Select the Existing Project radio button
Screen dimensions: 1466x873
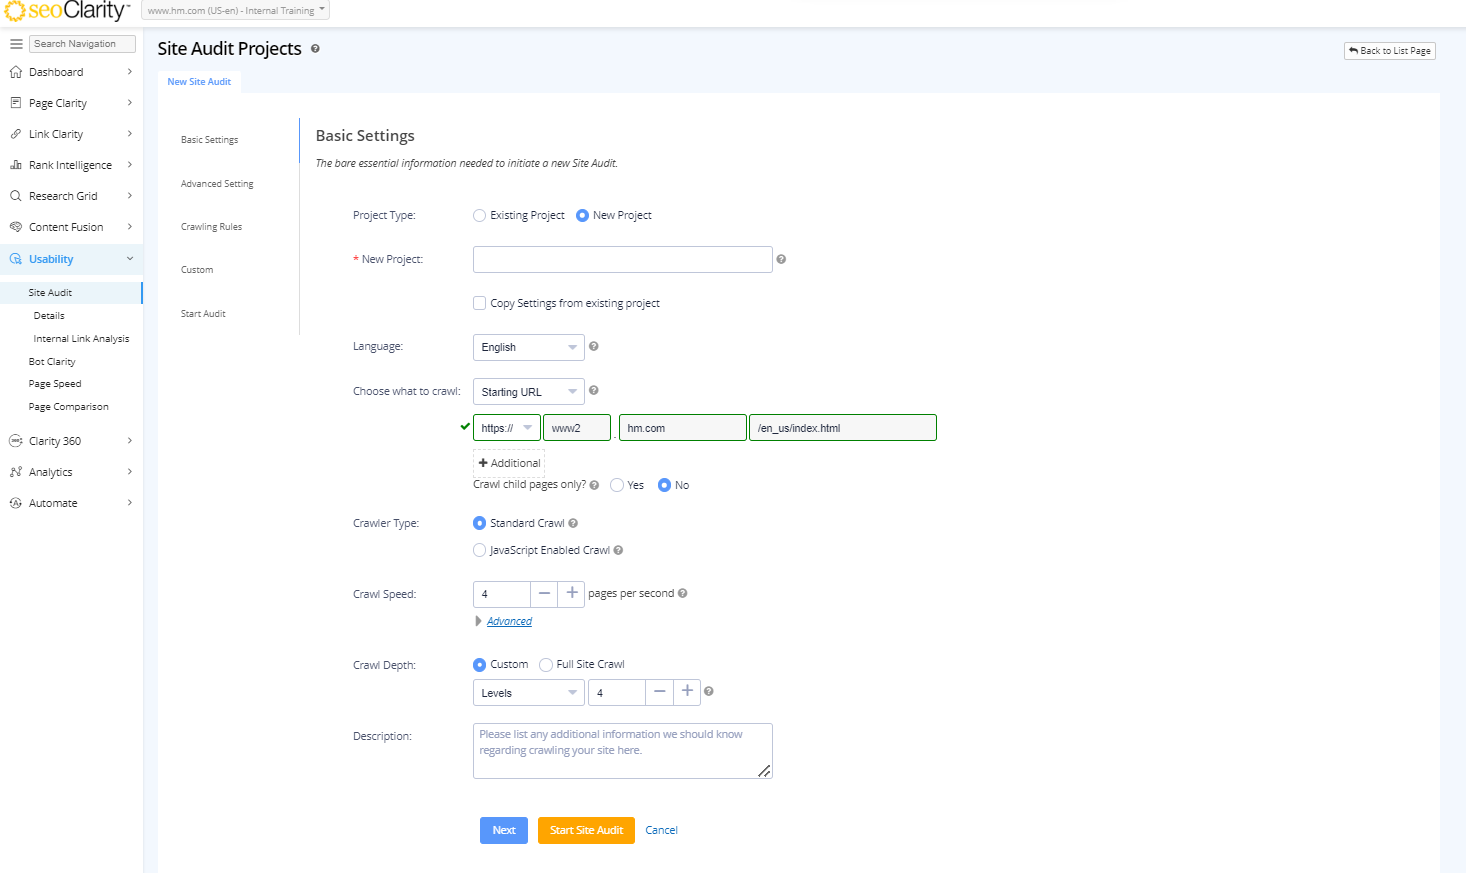click(480, 215)
